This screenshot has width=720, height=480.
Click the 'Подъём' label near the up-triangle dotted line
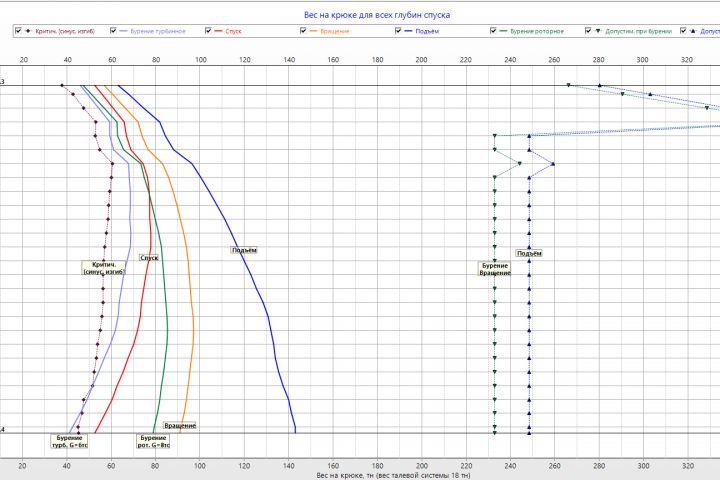tap(529, 253)
